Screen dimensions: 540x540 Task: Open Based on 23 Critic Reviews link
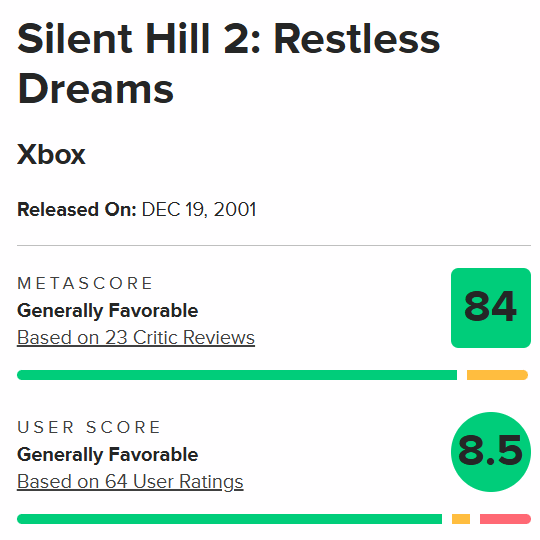coord(136,338)
